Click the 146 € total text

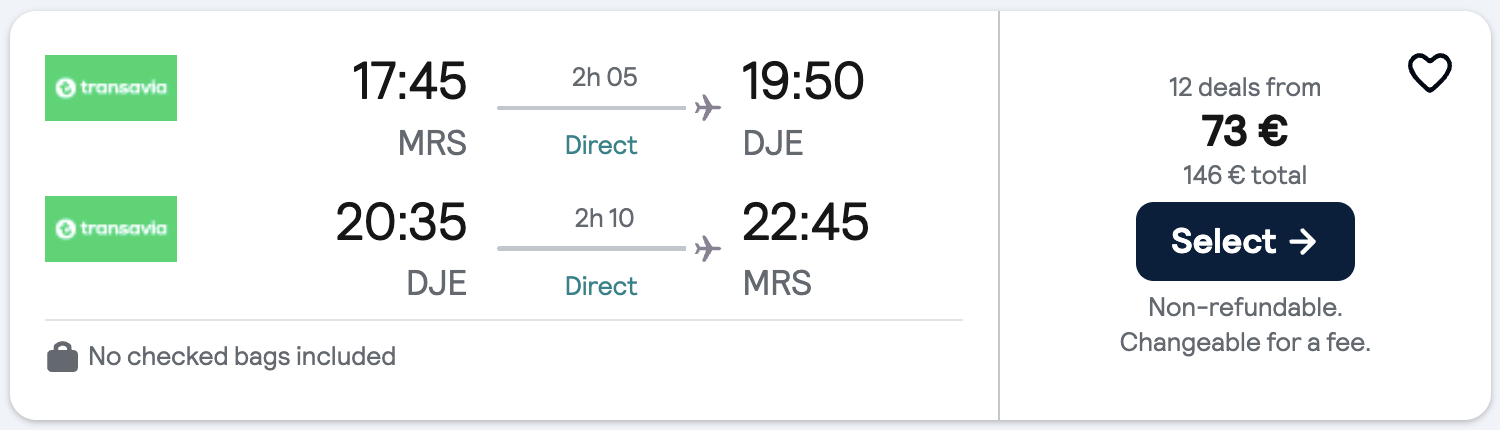[1244, 176]
